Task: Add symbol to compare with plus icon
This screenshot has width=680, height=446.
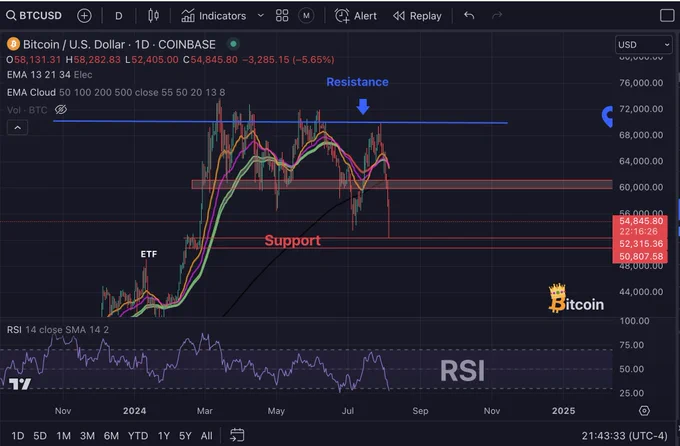Action: tap(84, 16)
